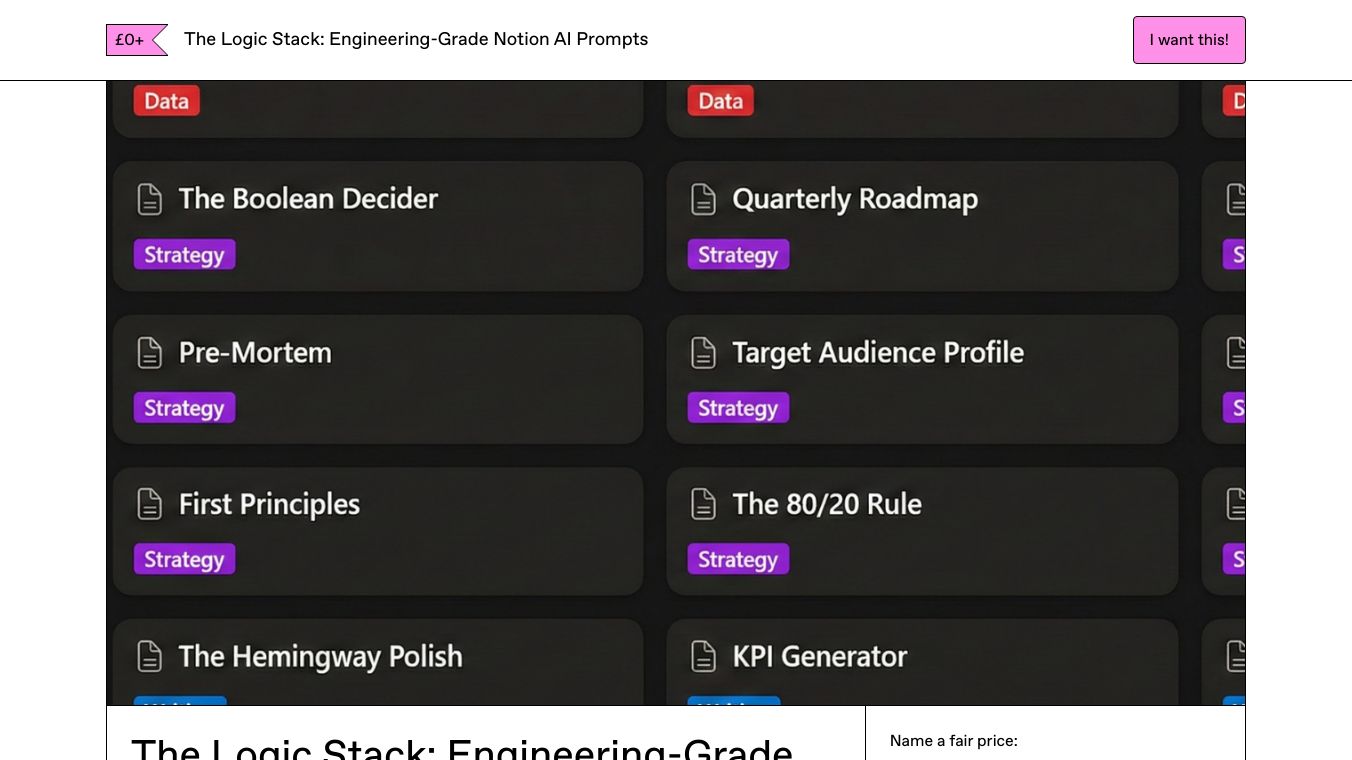
Task: Click the Strategy tag under The 80/20 Rule
Action: point(738,559)
